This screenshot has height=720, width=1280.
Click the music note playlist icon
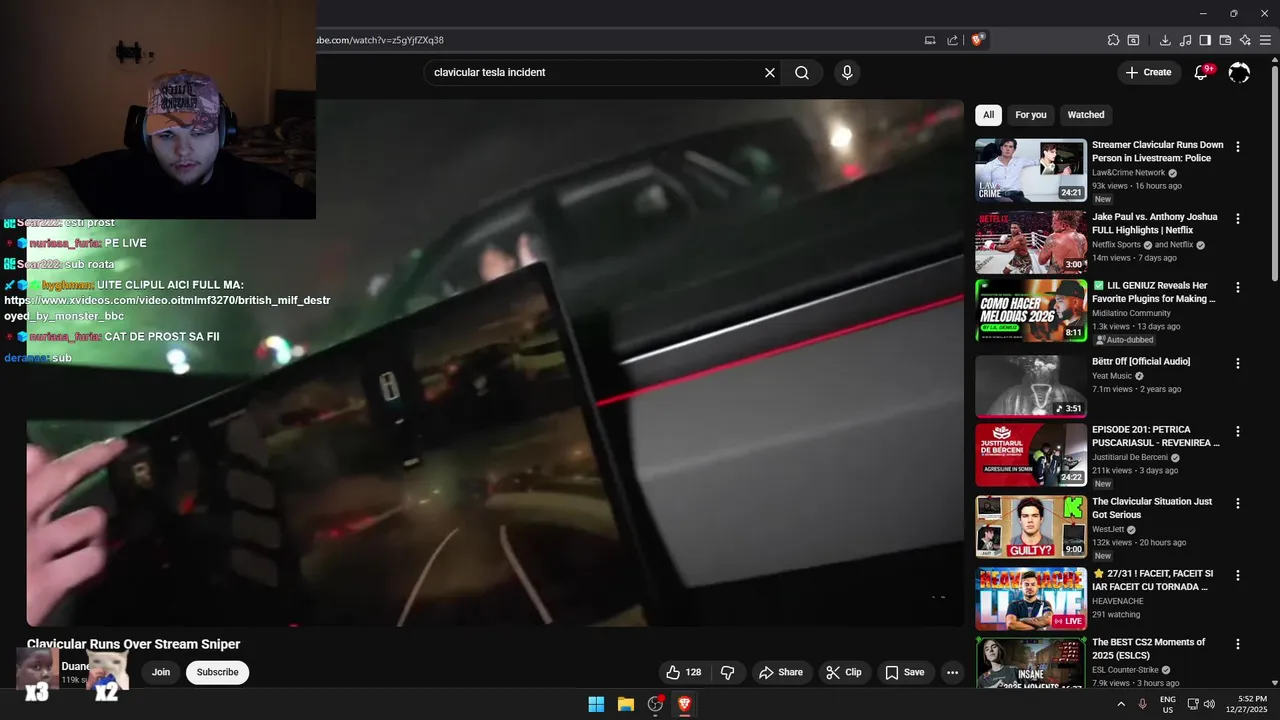(x=1185, y=40)
